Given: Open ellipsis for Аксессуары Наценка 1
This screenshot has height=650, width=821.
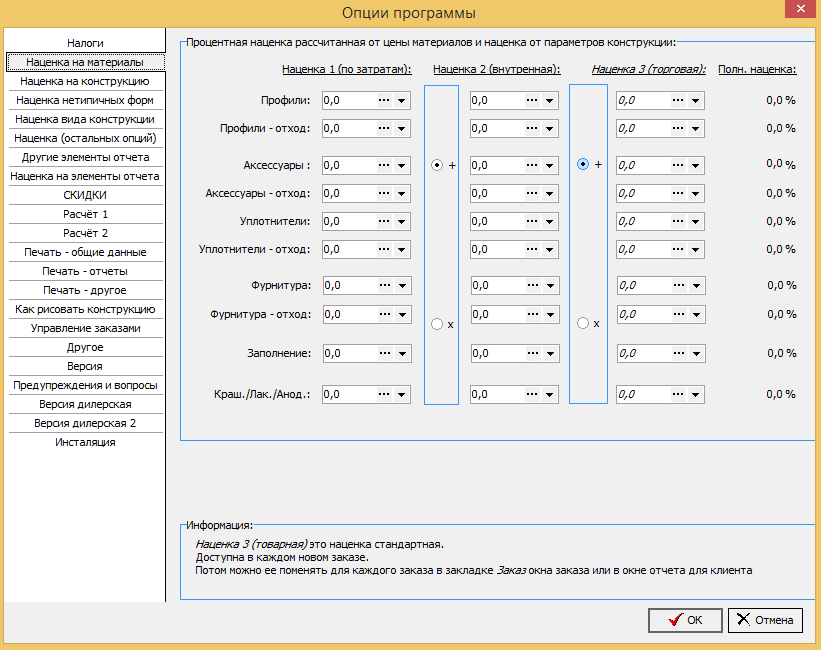Looking at the screenshot, I should 384,165.
